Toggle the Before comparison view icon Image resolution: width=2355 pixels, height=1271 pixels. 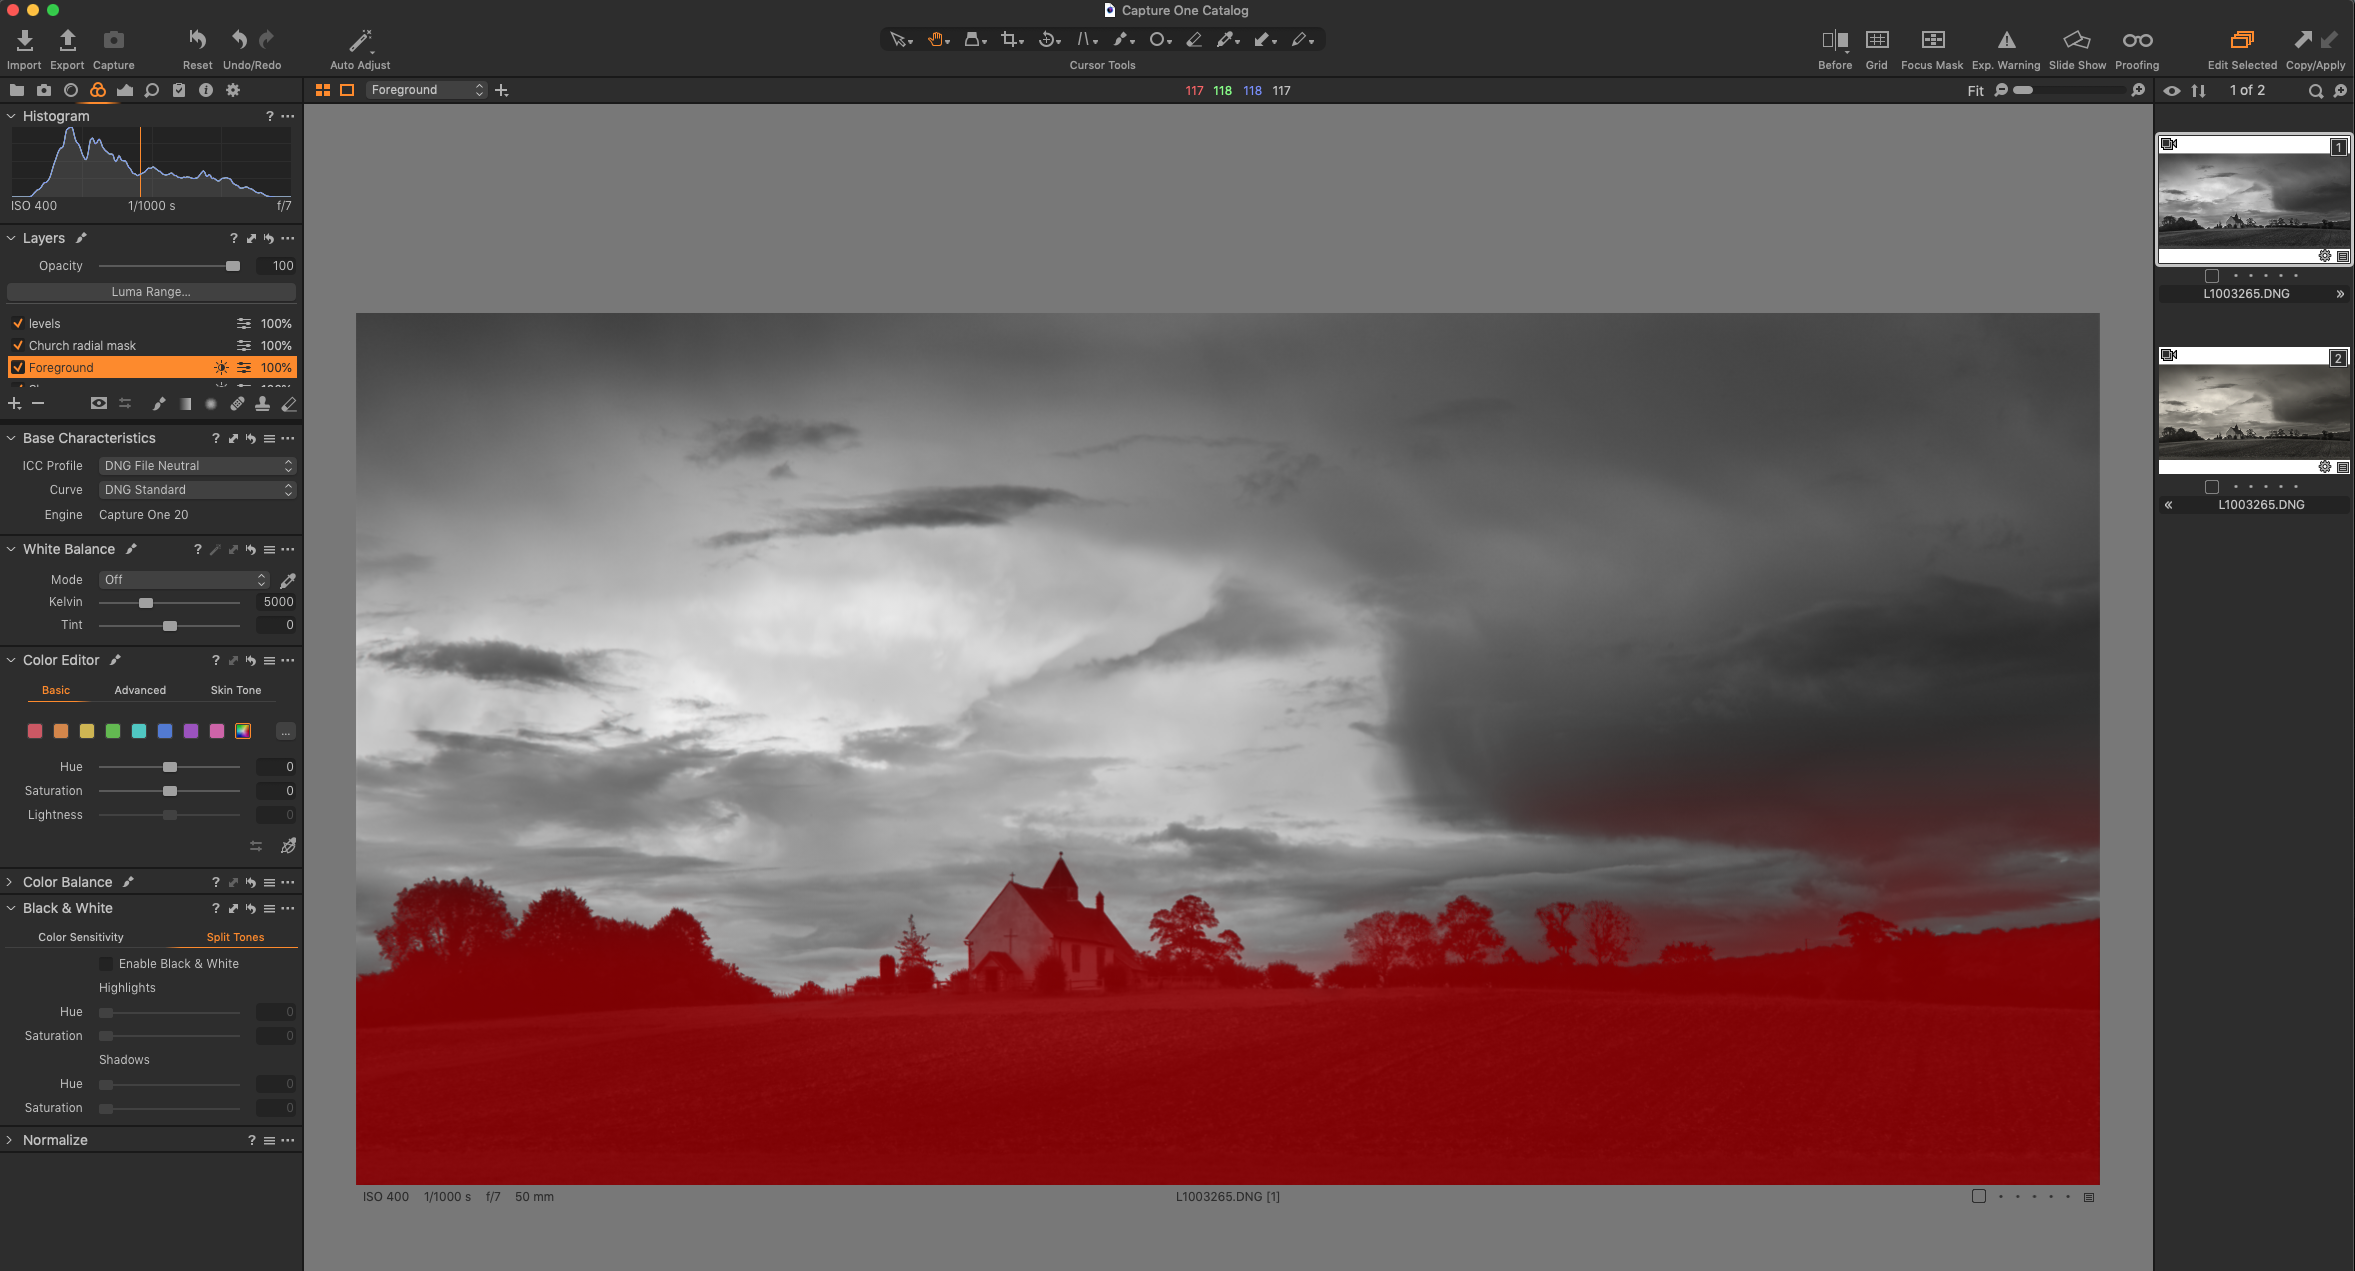pyautogui.click(x=1834, y=40)
